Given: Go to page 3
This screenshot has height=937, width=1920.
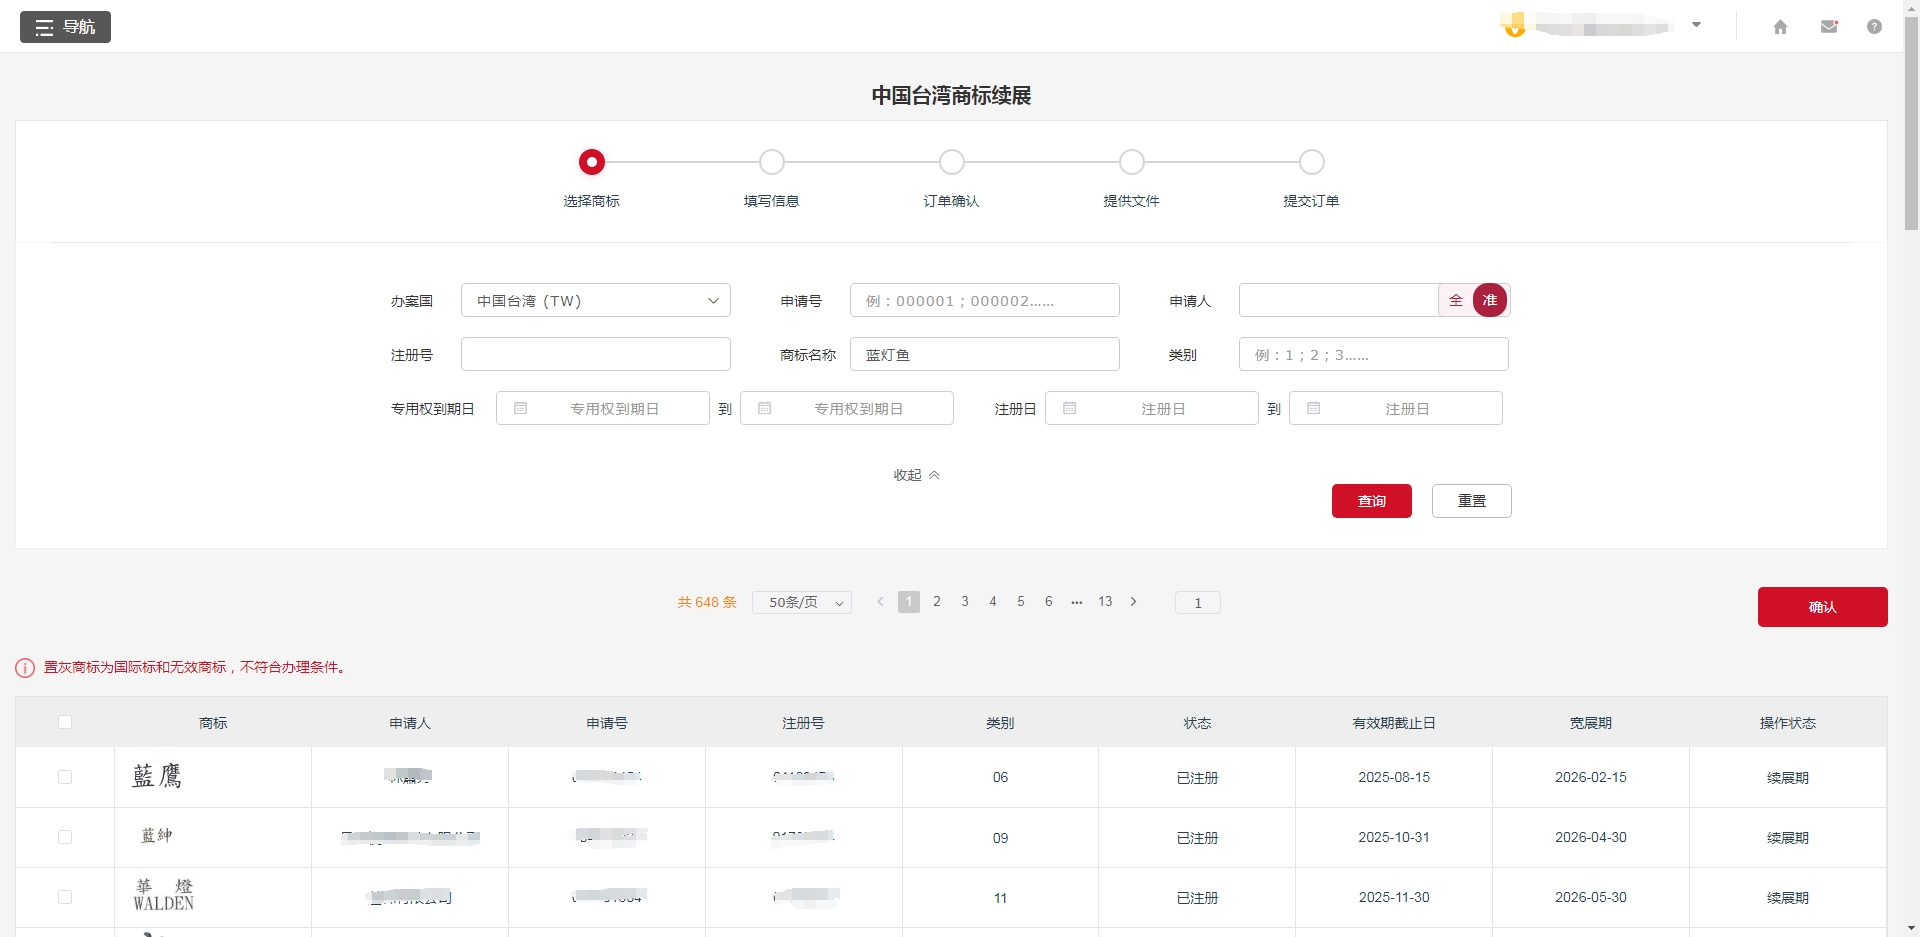Looking at the screenshot, I should (965, 602).
